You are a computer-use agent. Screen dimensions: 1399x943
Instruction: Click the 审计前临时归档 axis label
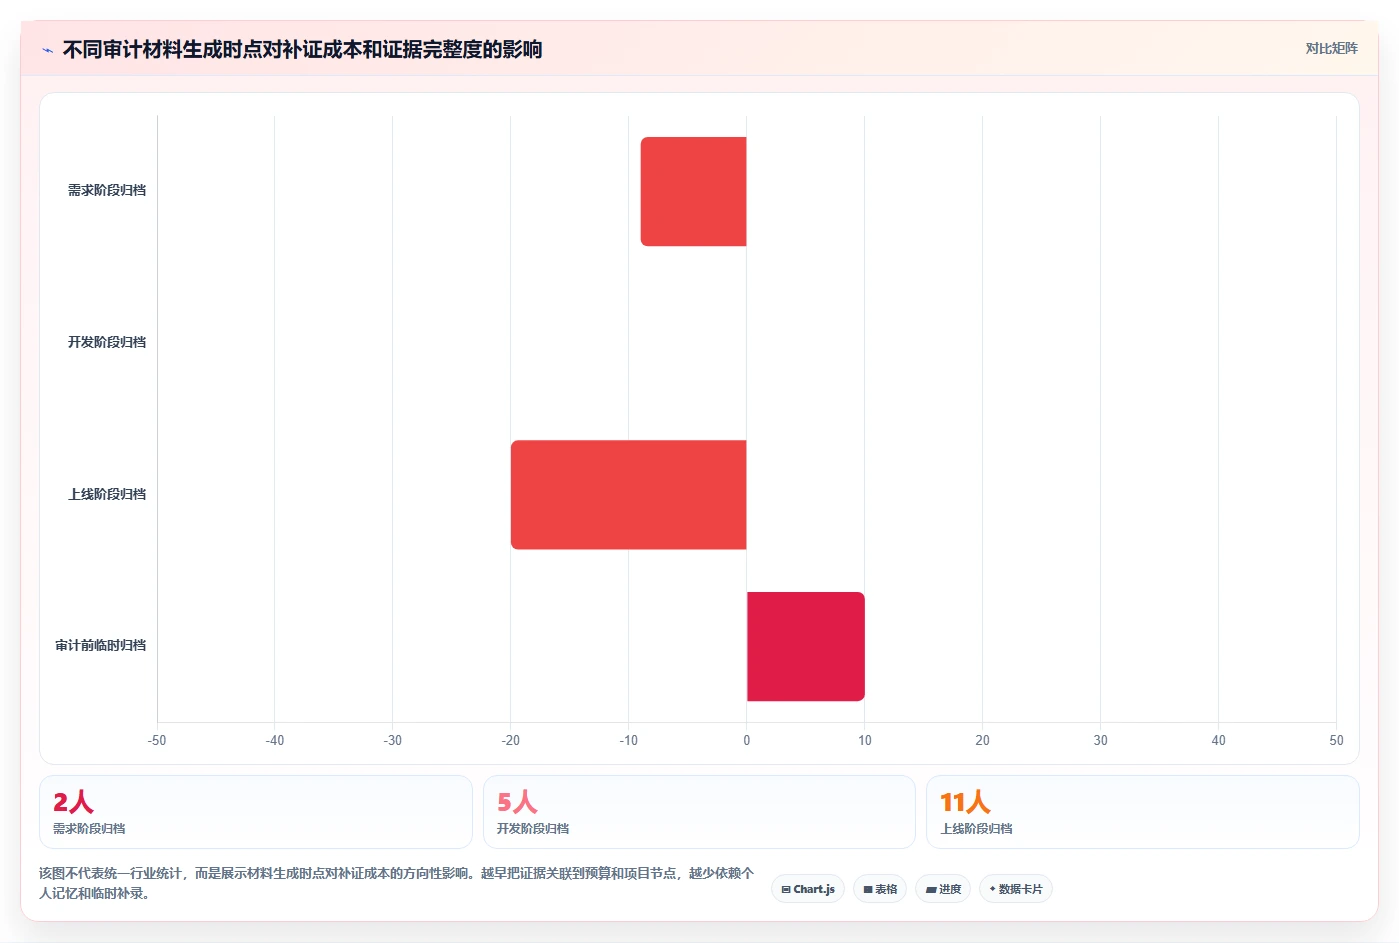[101, 645]
